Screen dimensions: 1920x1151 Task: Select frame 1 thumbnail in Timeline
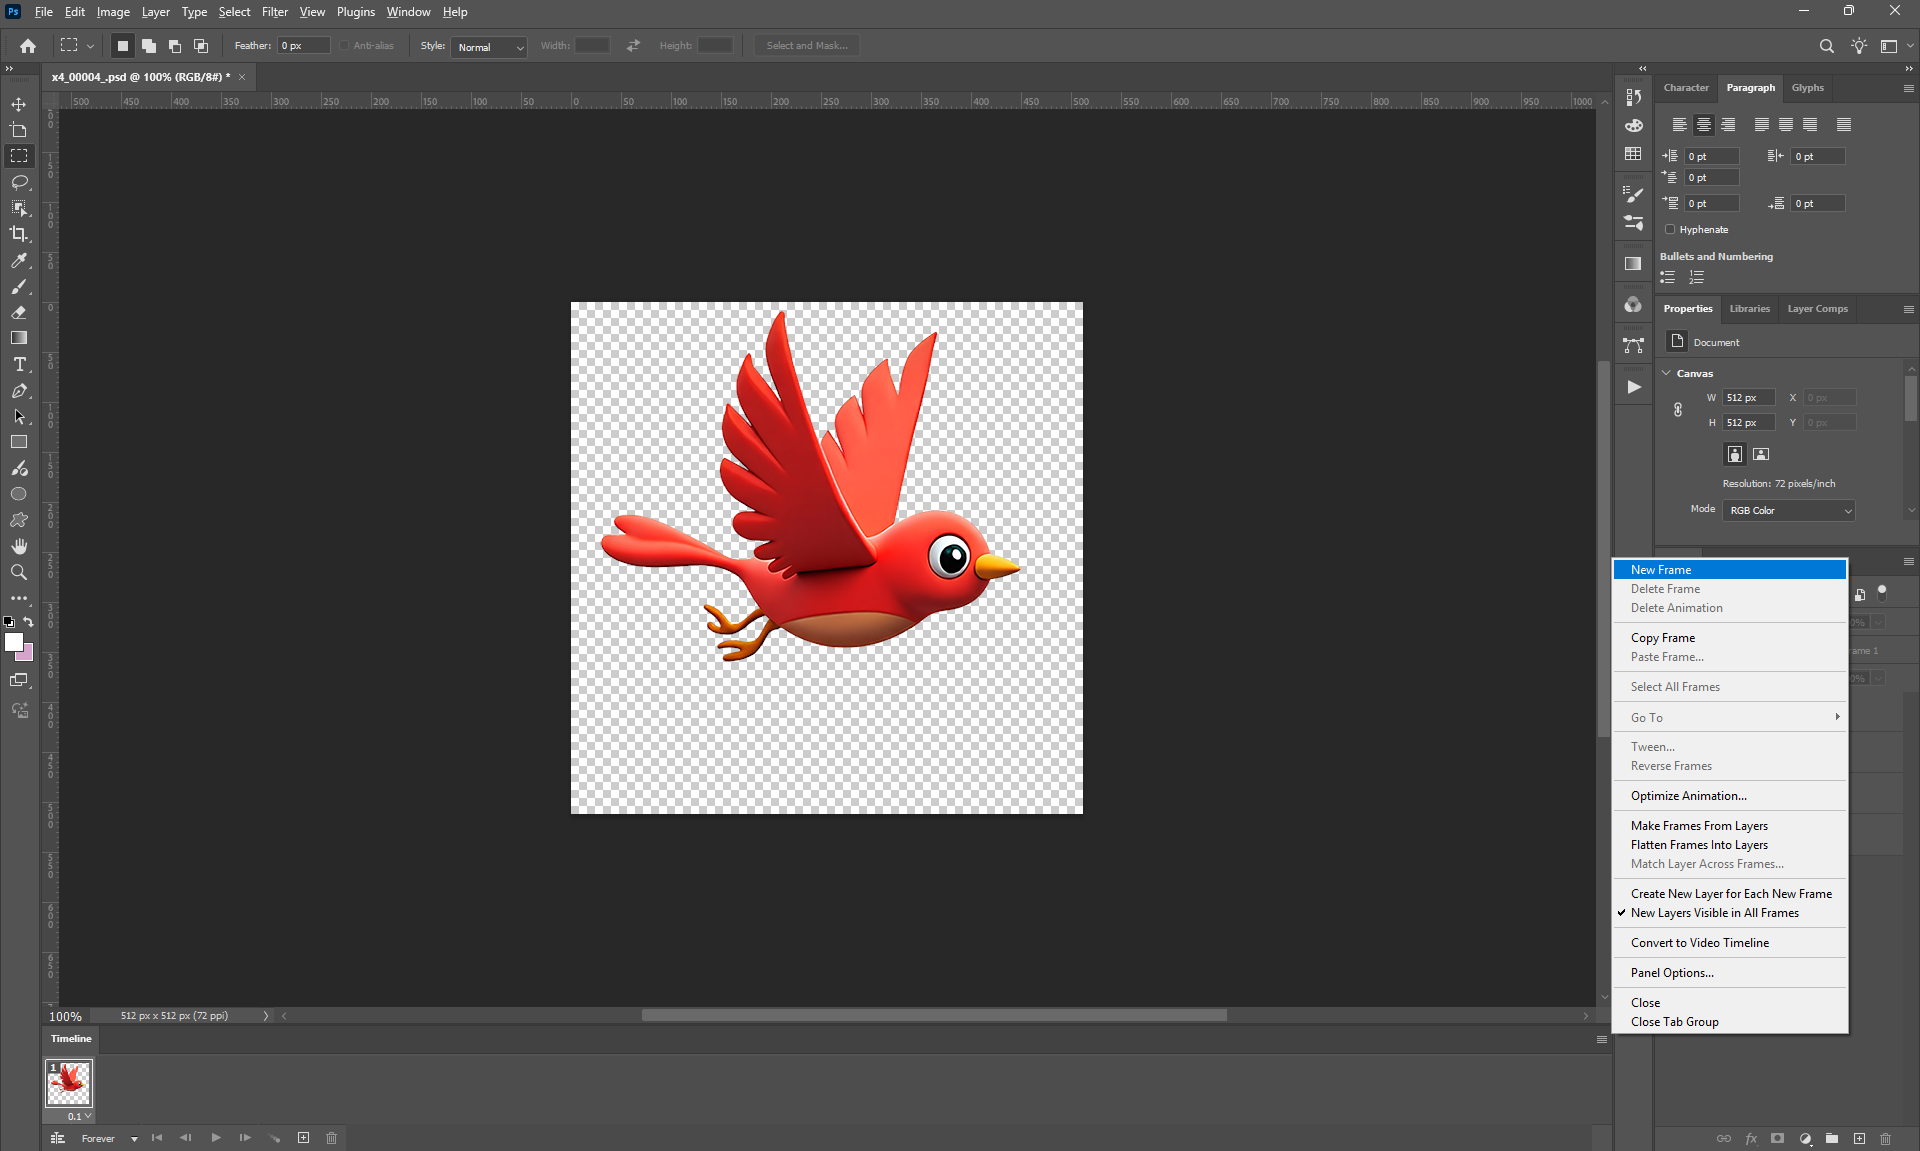(x=68, y=1083)
